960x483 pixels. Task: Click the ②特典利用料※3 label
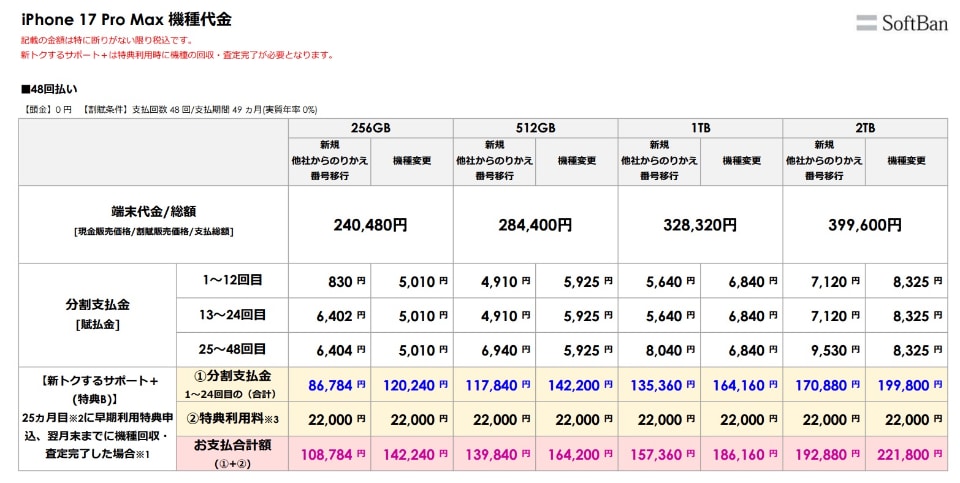click(x=232, y=419)
